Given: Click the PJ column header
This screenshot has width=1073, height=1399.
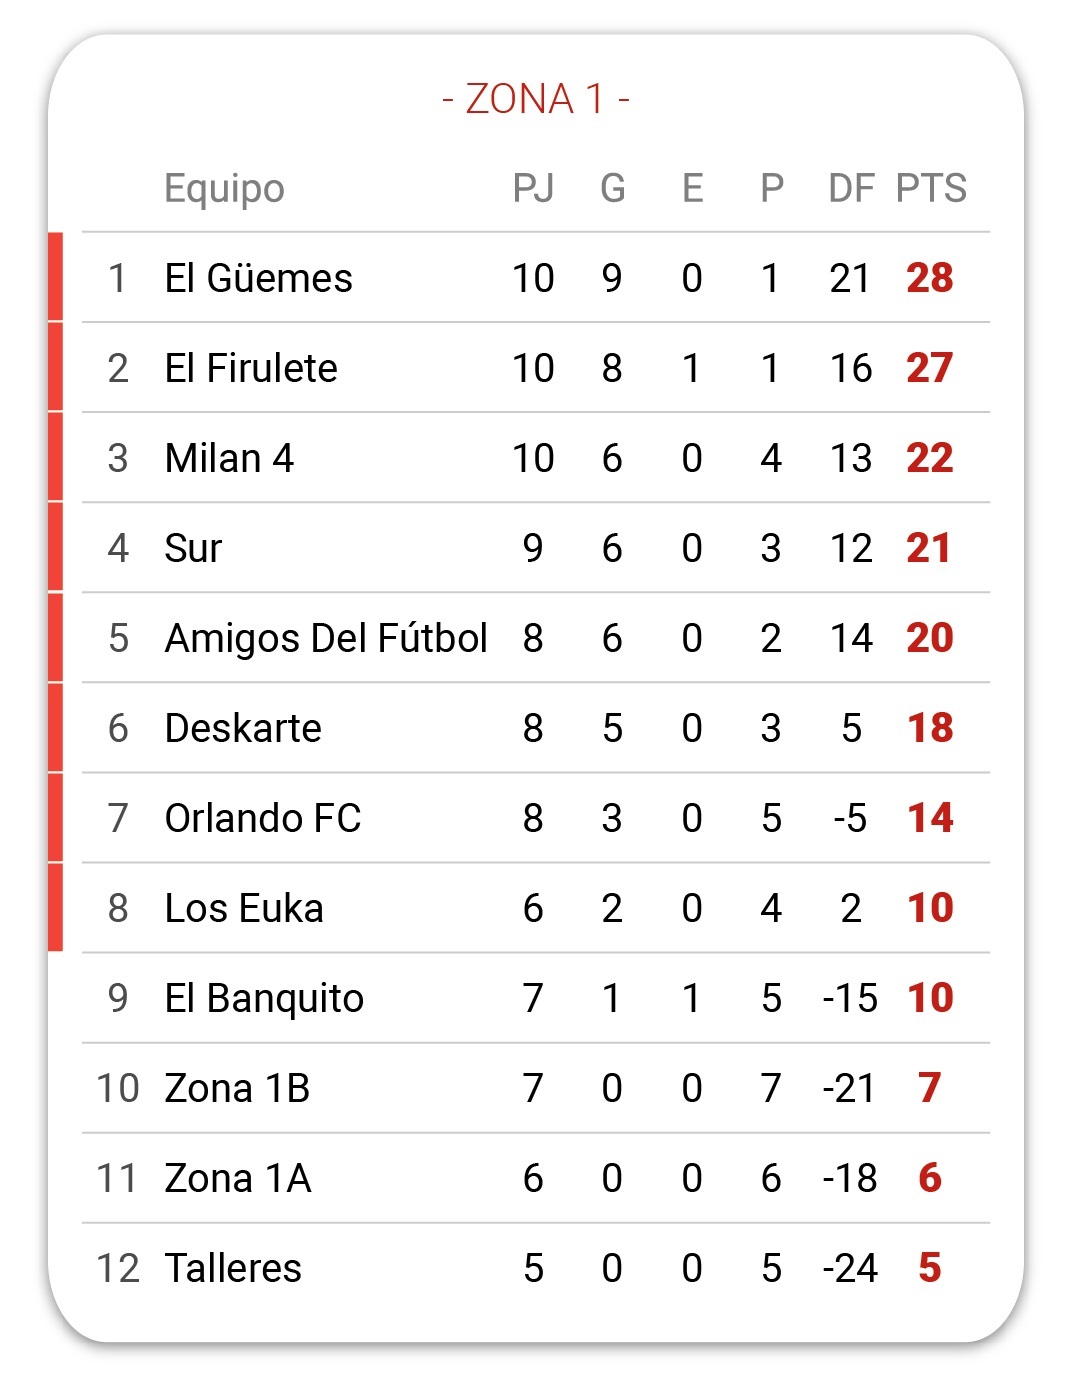Looking at the screenshot, I should point(533,188).
